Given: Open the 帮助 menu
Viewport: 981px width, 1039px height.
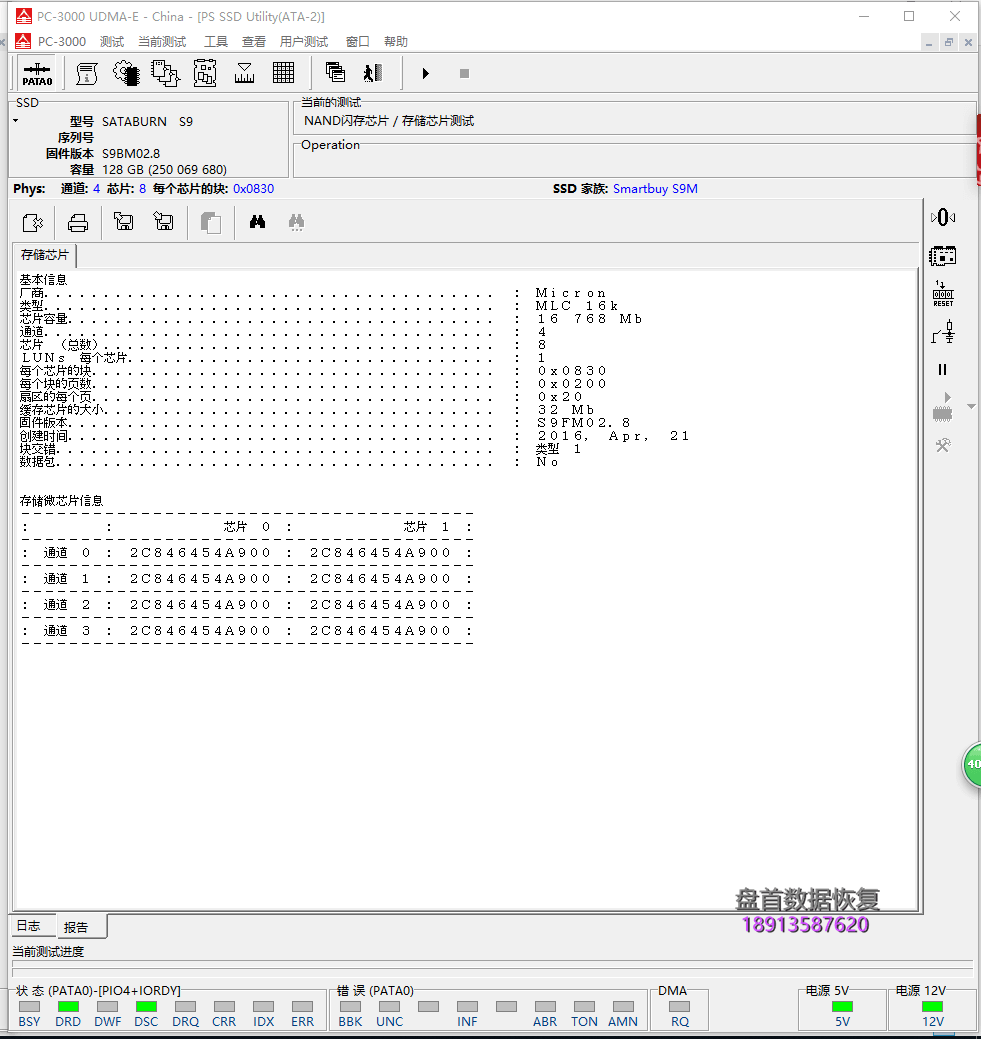Looking at the screenshot, I should pyautogui.click(x=396, y=41).
